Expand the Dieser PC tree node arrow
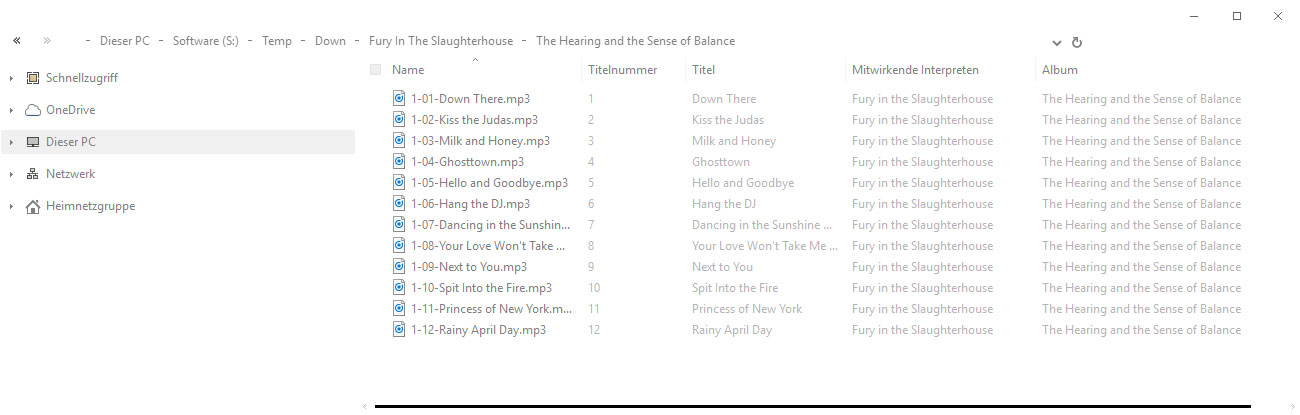The width and height of the screenshot is (1300, 415). point(11,142)
